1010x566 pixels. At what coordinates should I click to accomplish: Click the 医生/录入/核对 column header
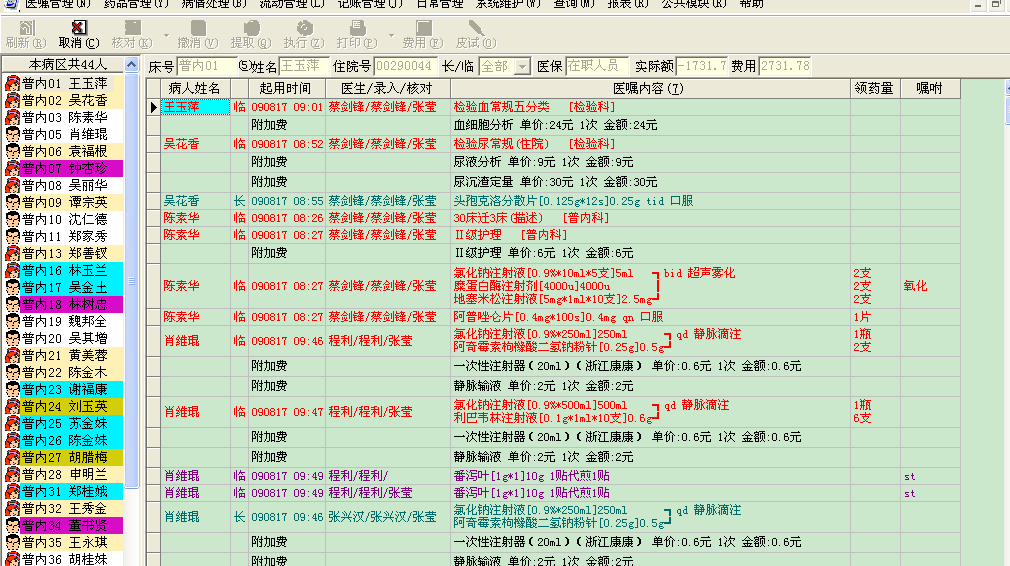tap(387, 88)
